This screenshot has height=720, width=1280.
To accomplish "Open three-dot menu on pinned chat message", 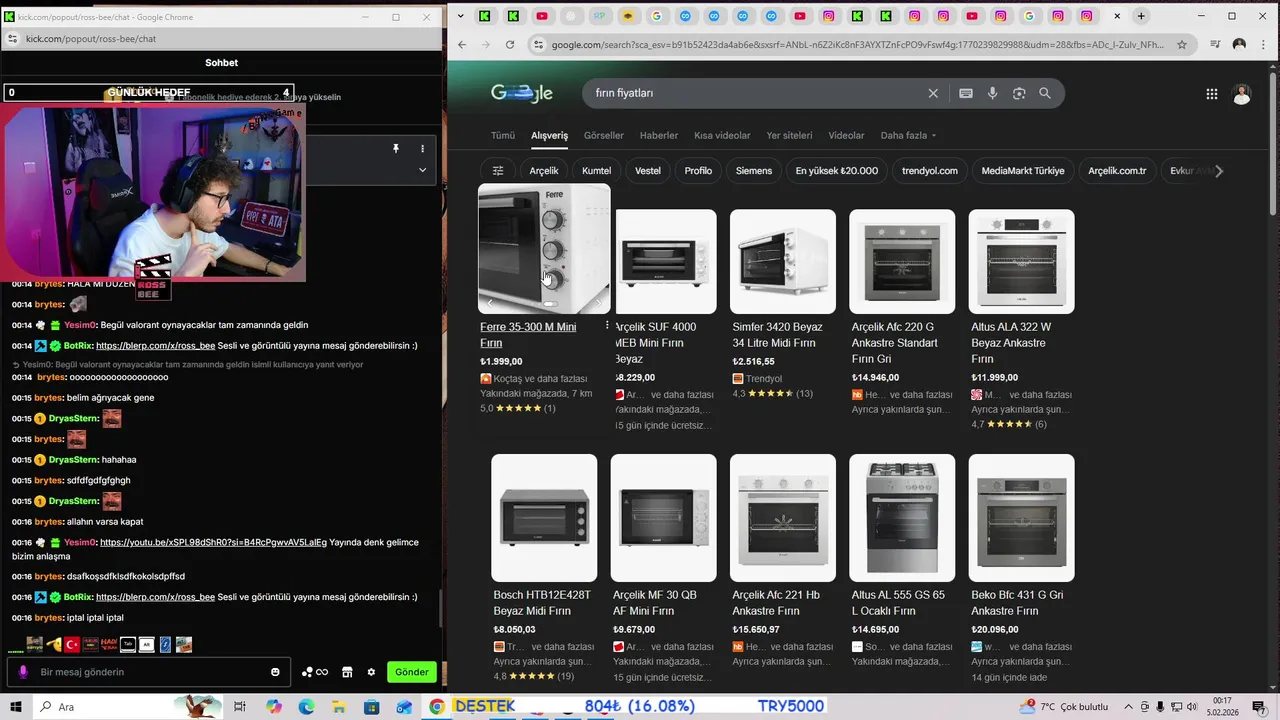I will click(422, 149).
